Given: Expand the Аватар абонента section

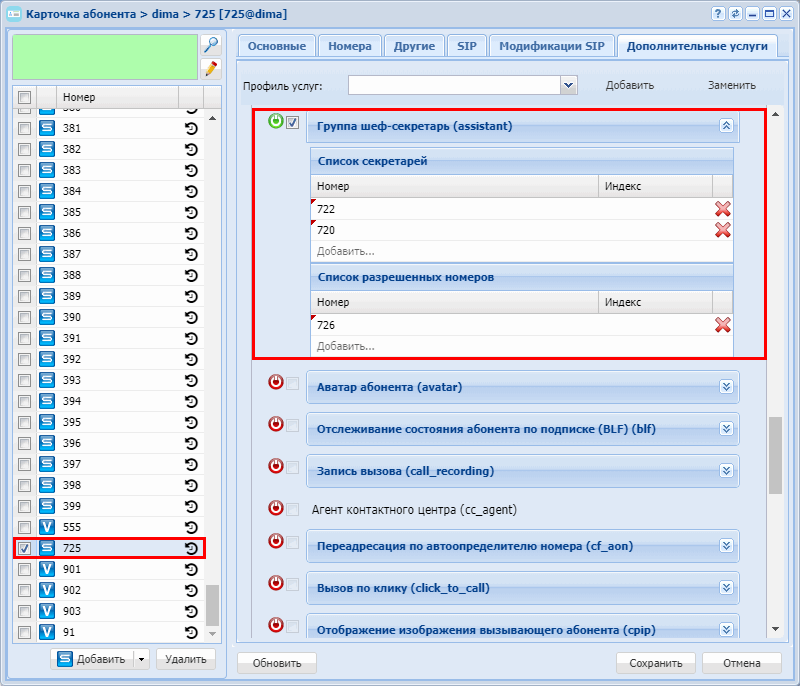Looking at the screenshot, I should (x=726, y=387).
